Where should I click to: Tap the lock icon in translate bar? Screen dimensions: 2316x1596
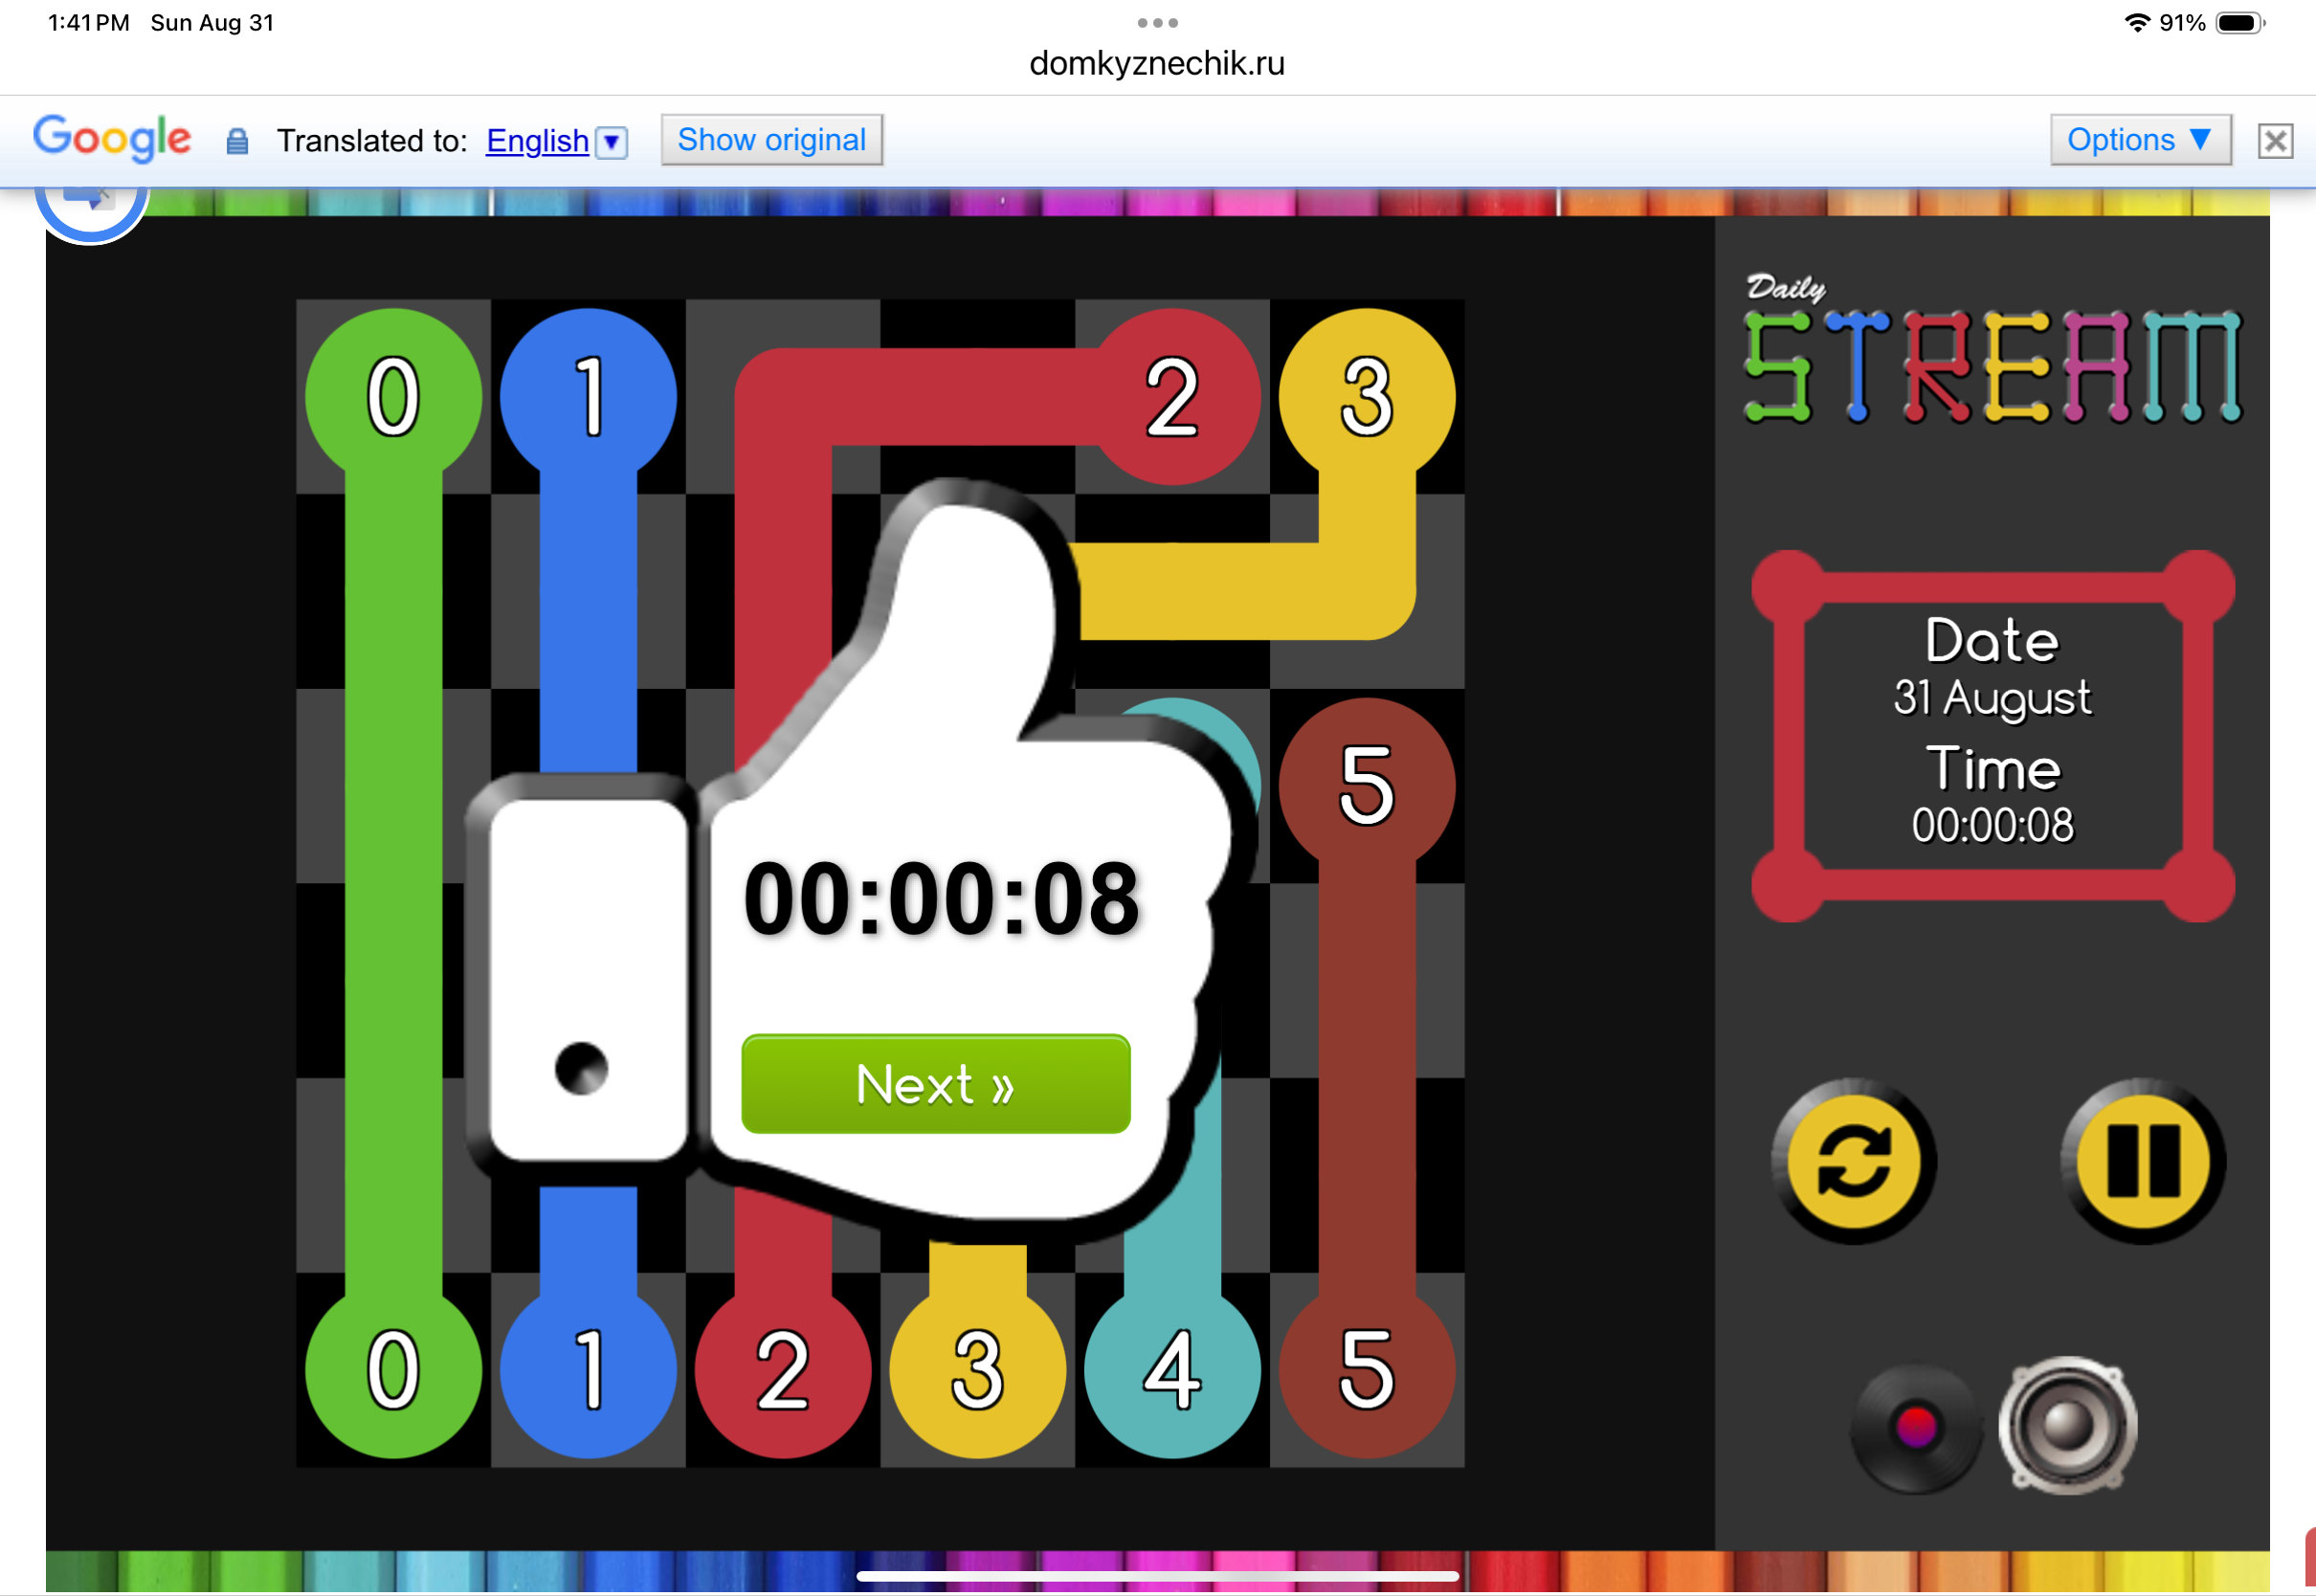pos(237,141)
